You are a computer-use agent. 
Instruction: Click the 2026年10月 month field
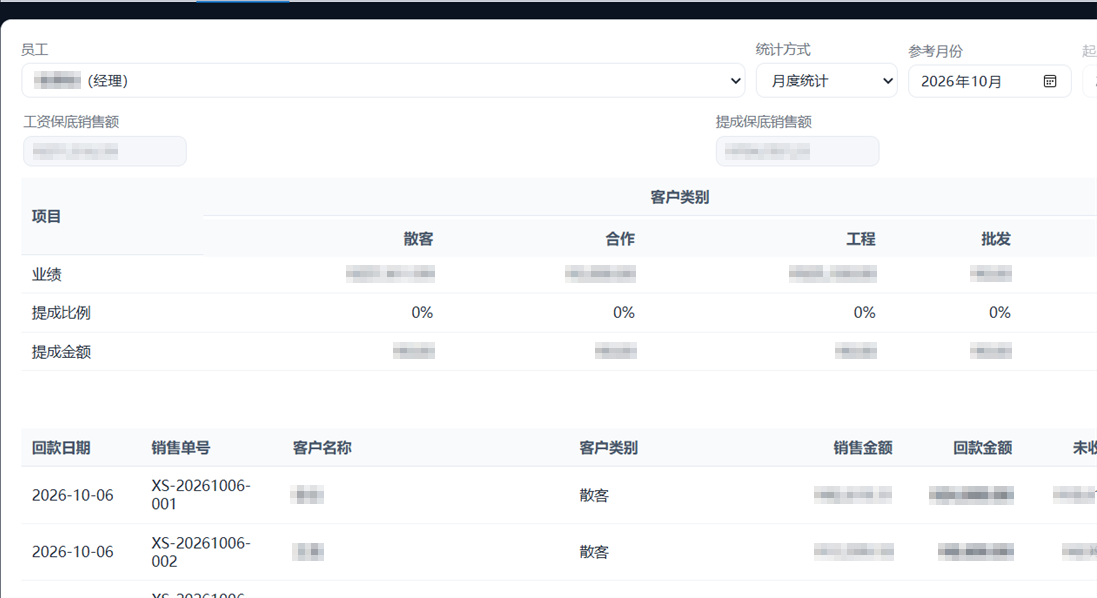coord(989,81)
